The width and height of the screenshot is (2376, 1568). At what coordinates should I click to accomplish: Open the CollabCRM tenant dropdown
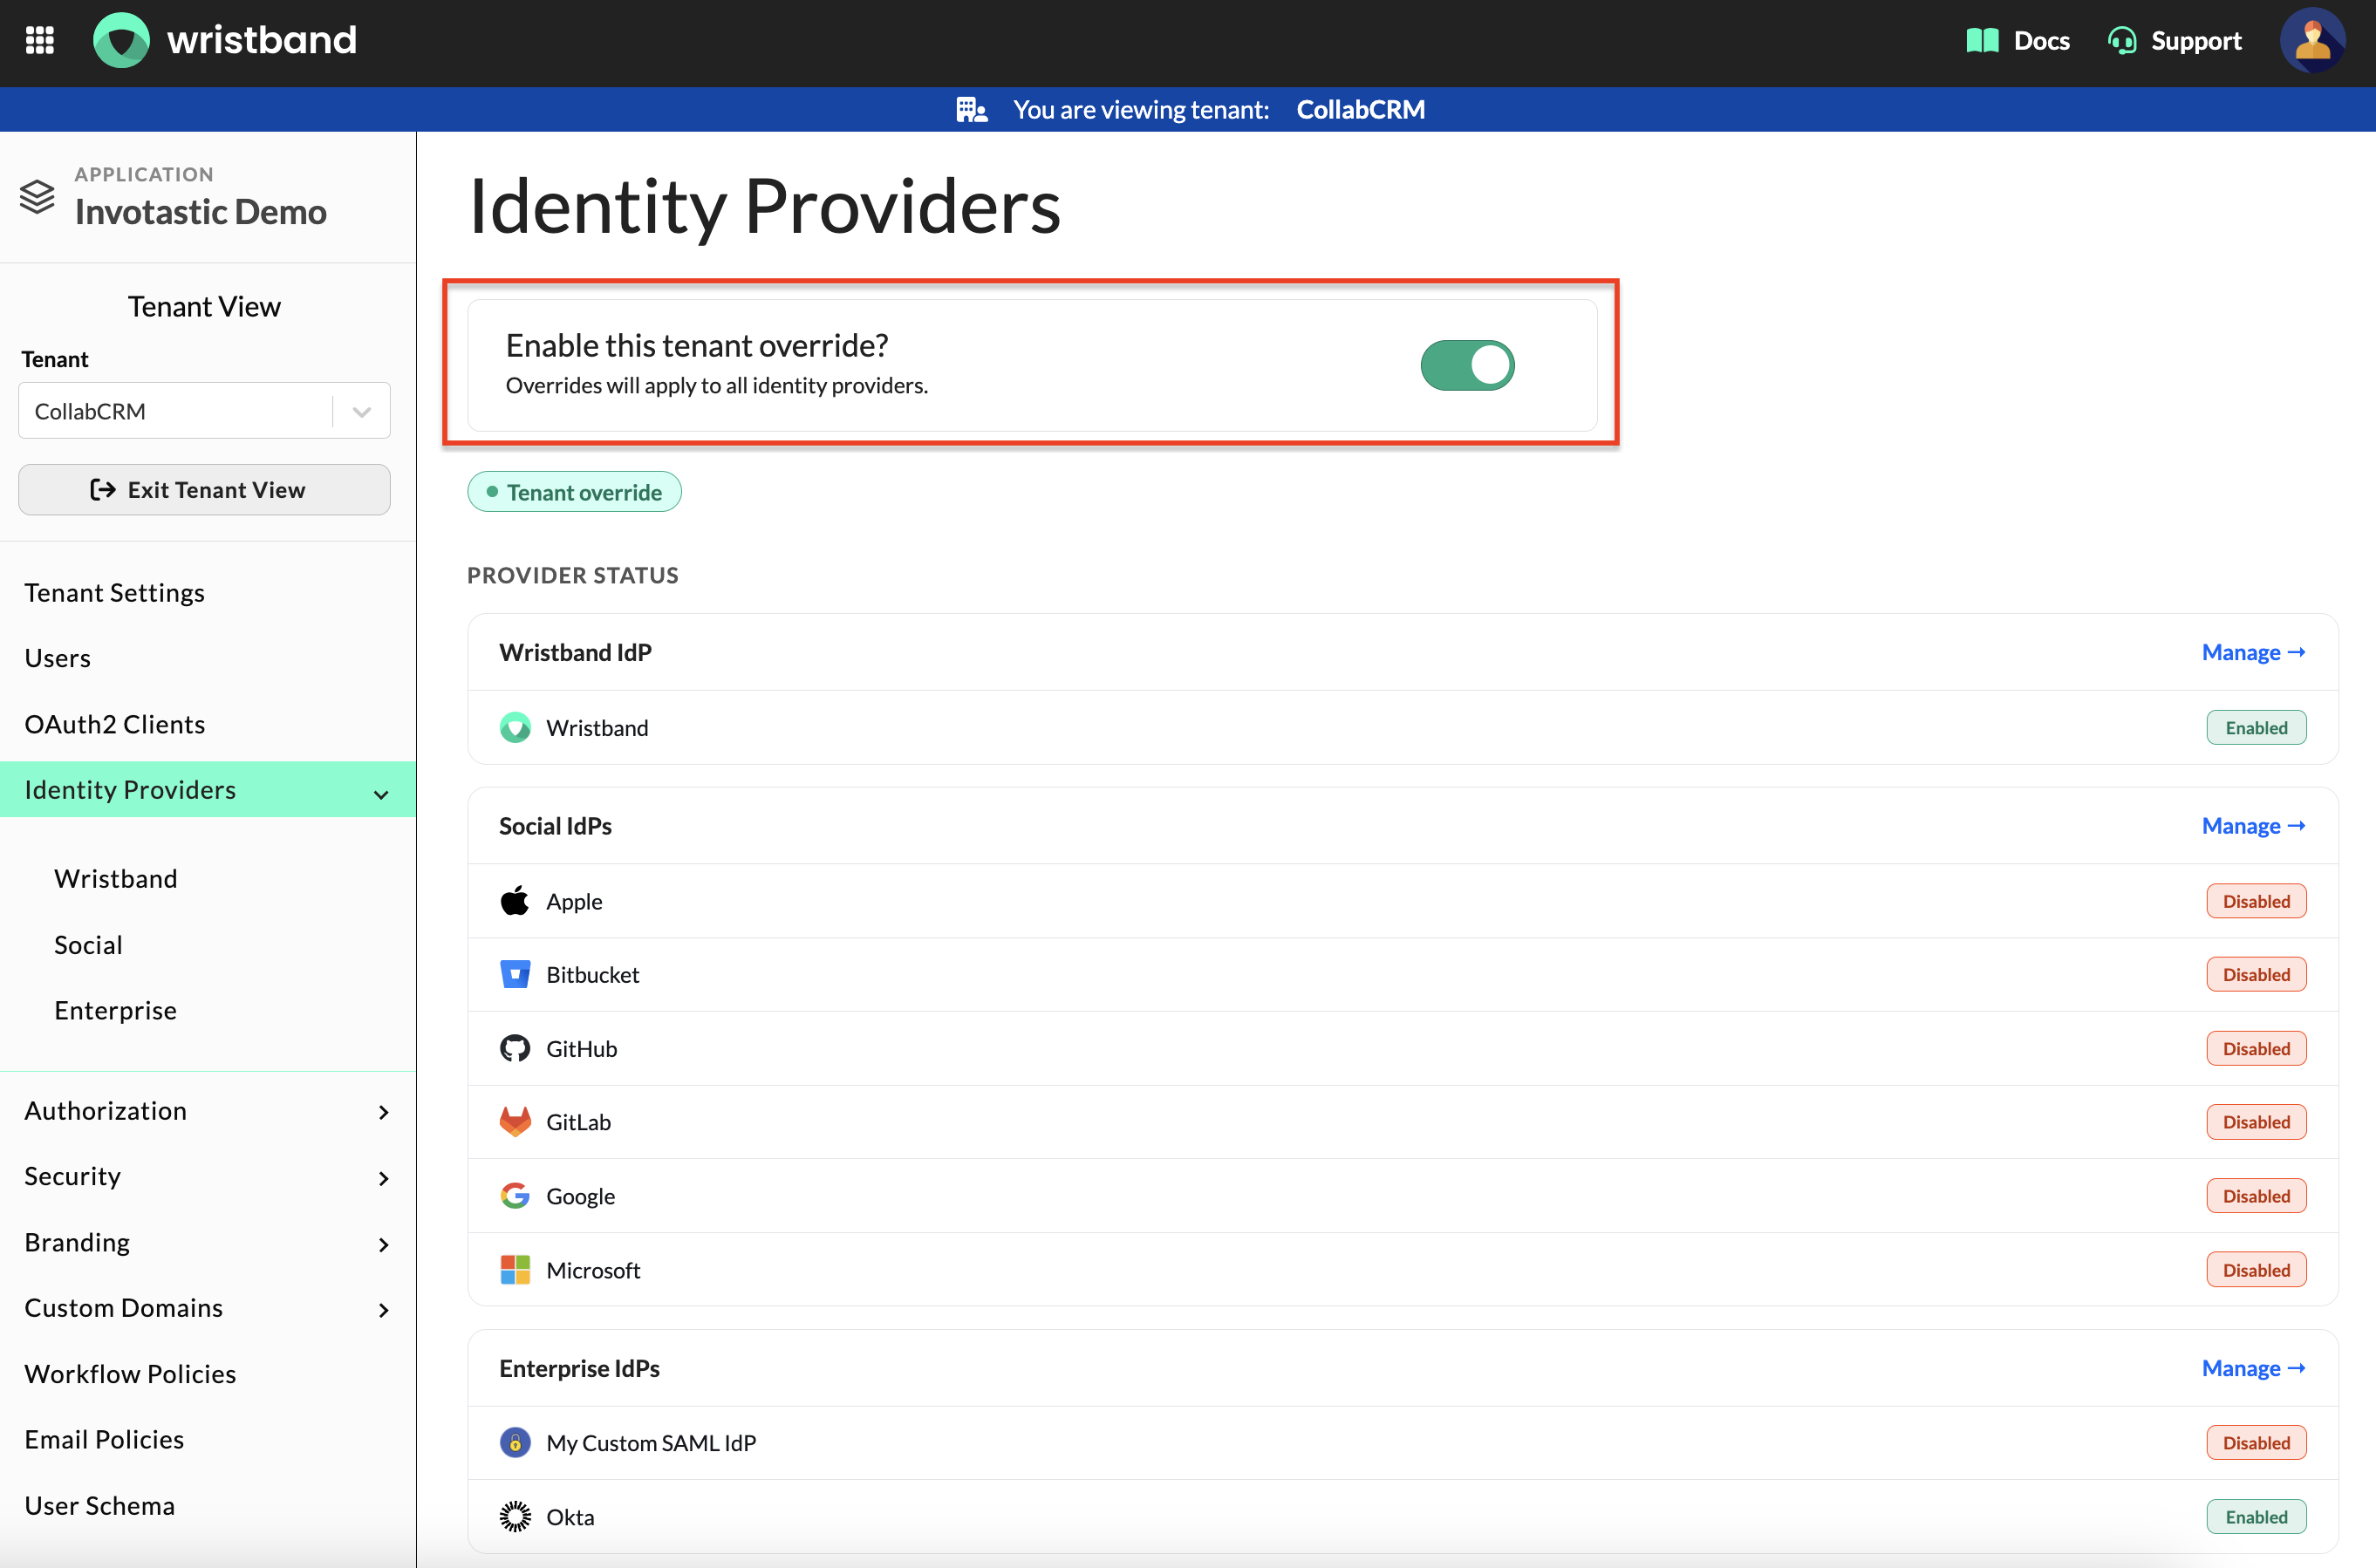tap(204, 411)
